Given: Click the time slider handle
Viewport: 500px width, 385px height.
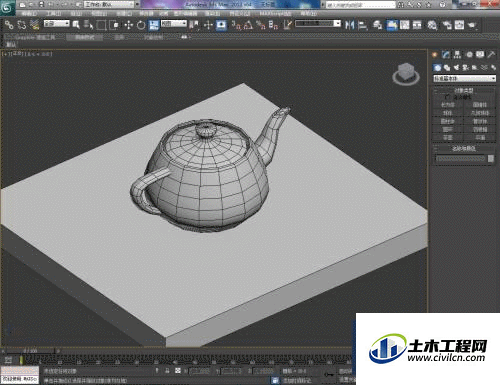Looking at the screenshot, I should (30, 351).
